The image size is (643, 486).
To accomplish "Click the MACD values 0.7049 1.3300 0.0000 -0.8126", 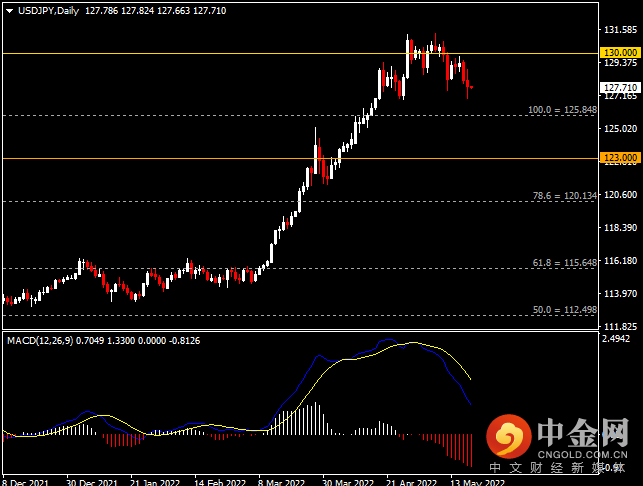I will click(138, 341).
